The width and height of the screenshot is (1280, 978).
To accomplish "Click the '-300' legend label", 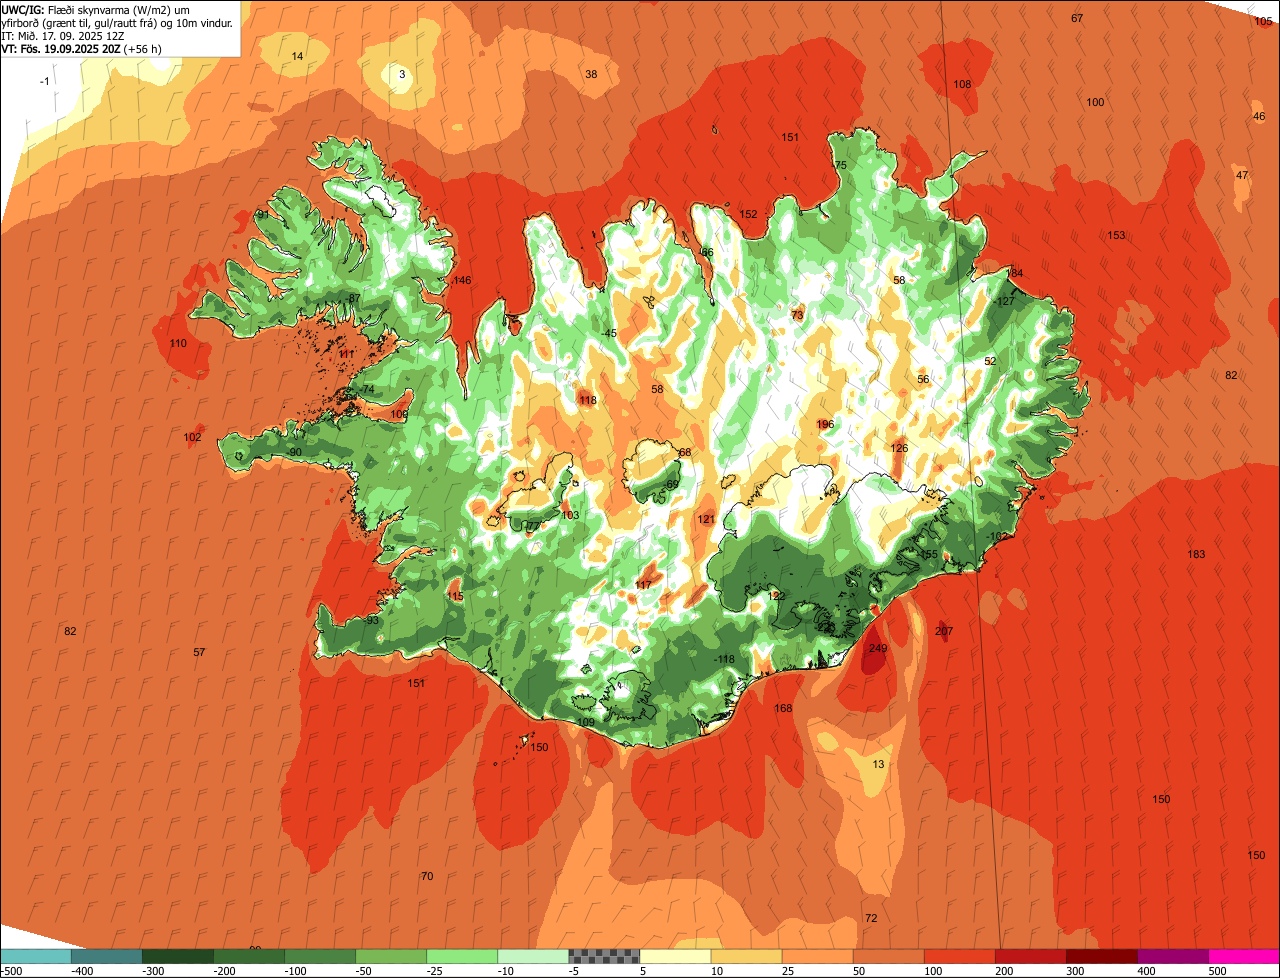I will point(153,970).
